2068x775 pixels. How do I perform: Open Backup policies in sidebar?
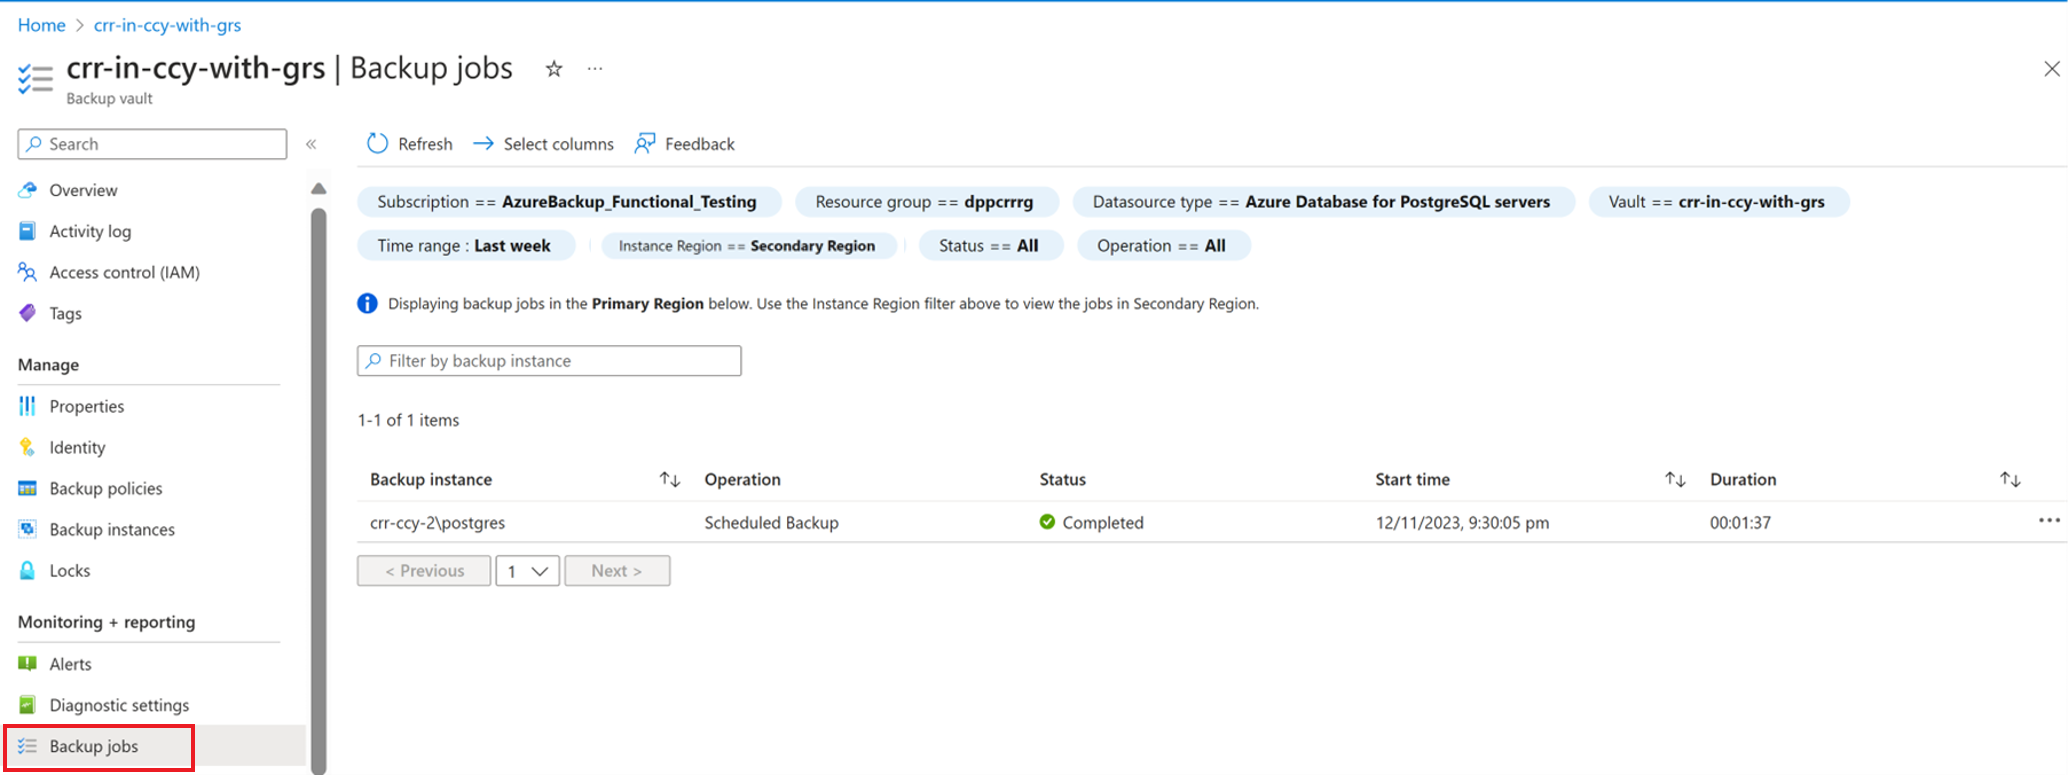click(x=106, y=488)
